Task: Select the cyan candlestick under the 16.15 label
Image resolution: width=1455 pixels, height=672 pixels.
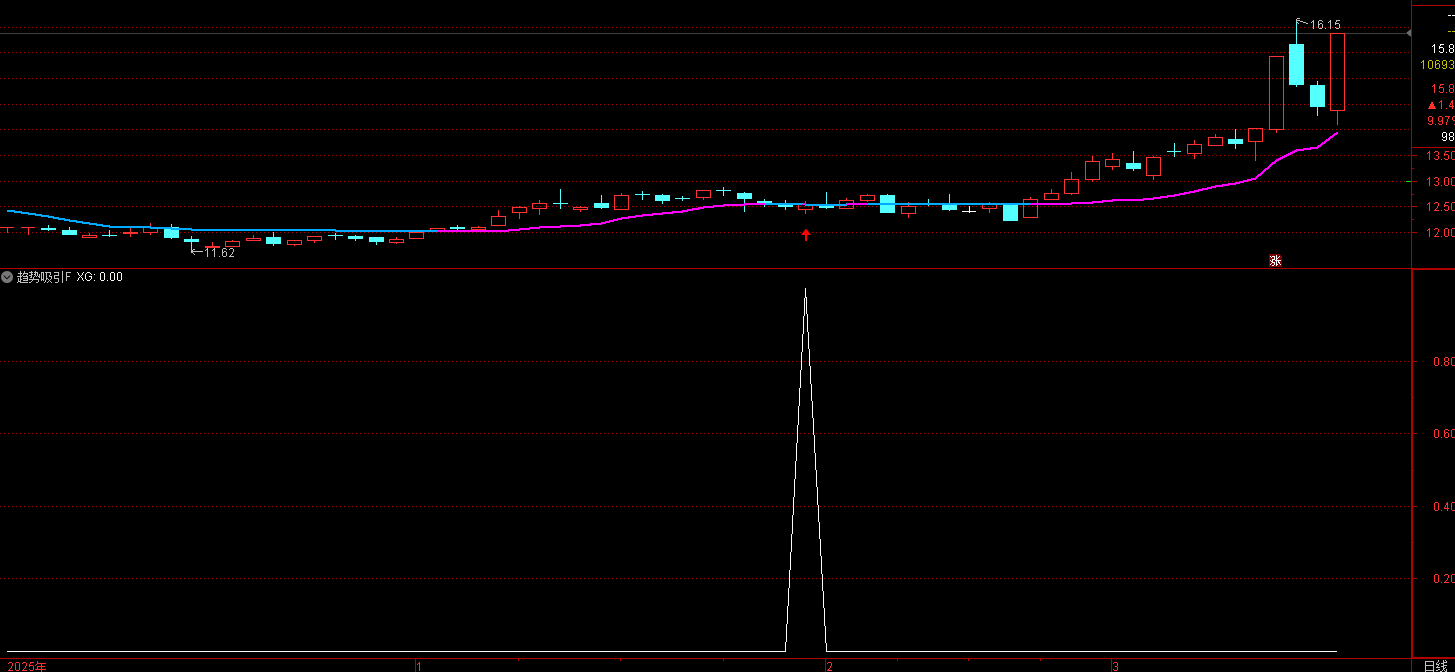Action: pyautogui.click(x=1296, y=64)
